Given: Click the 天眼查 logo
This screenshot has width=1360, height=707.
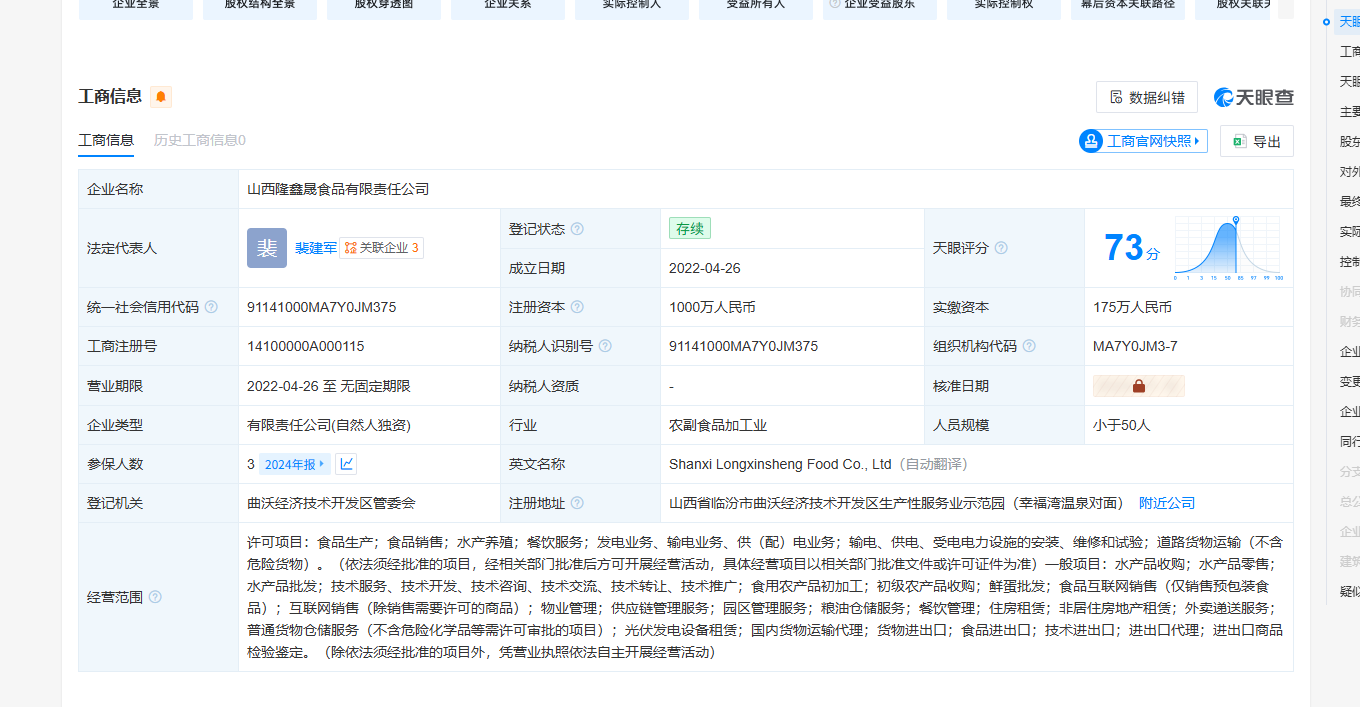Looking at the screenshot, I should coord(1254,97).
